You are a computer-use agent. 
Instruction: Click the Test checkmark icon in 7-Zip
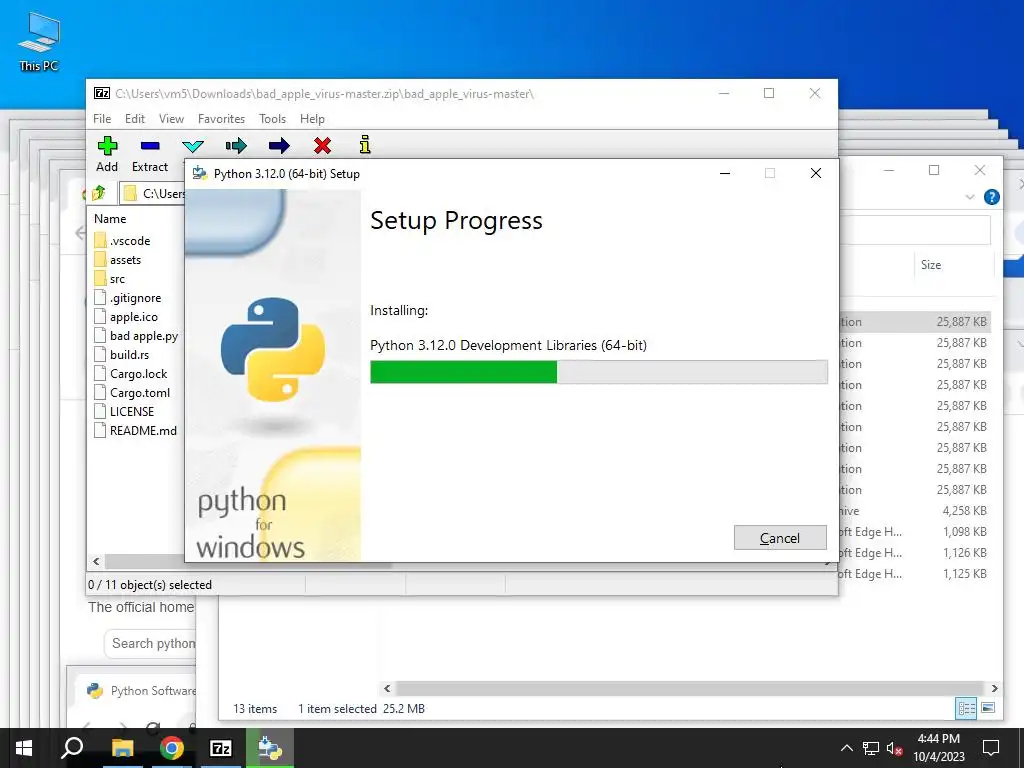(193, 146)
